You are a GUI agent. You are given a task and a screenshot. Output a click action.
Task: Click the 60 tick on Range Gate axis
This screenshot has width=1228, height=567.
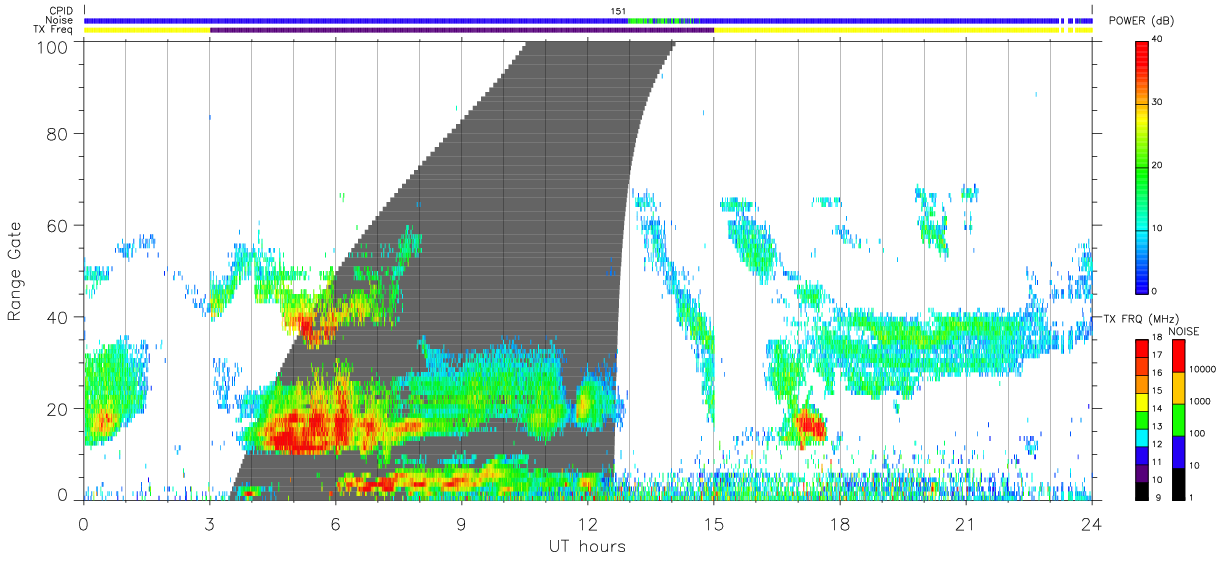(x=58, y=225)
